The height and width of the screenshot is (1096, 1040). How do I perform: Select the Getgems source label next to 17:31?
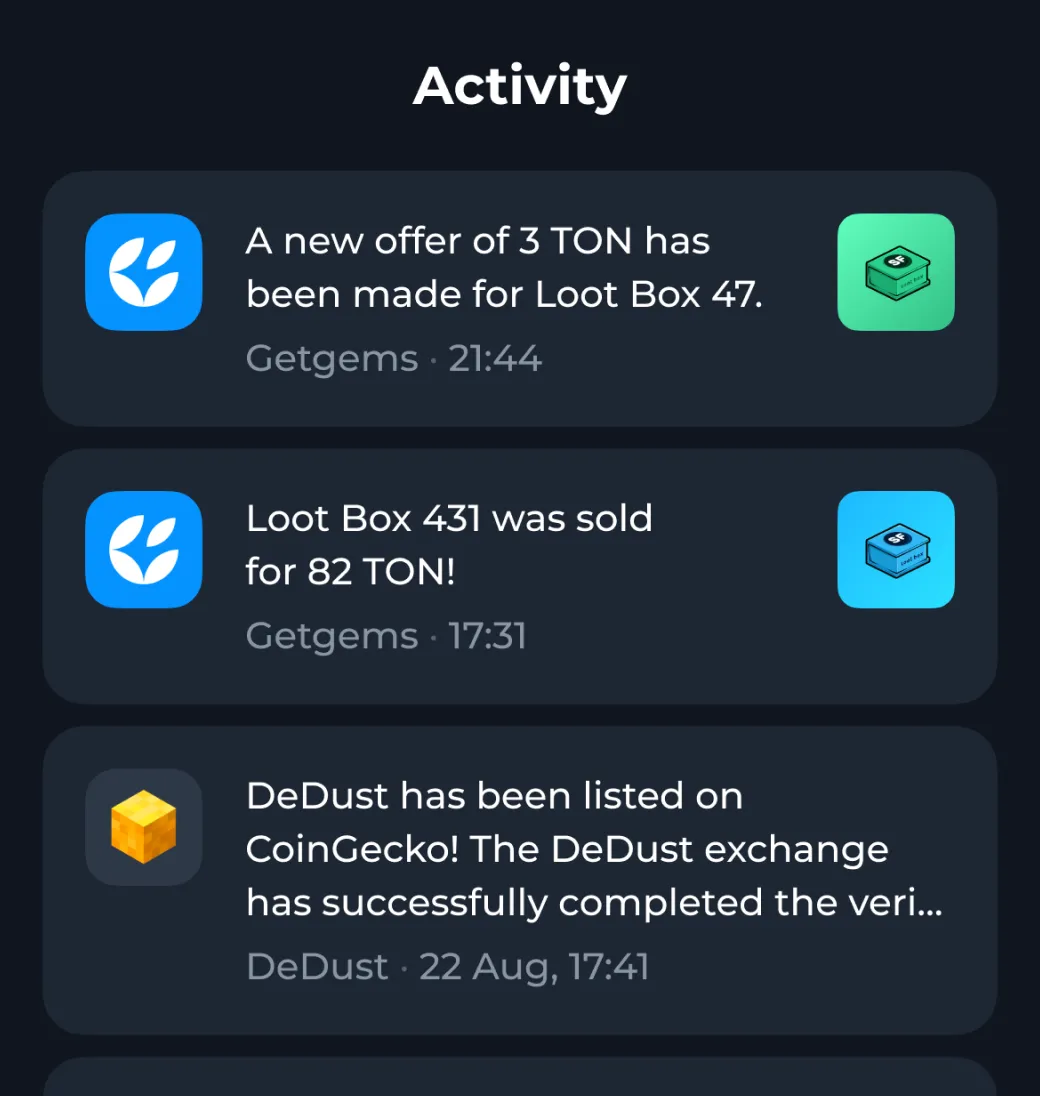[331, 635]
